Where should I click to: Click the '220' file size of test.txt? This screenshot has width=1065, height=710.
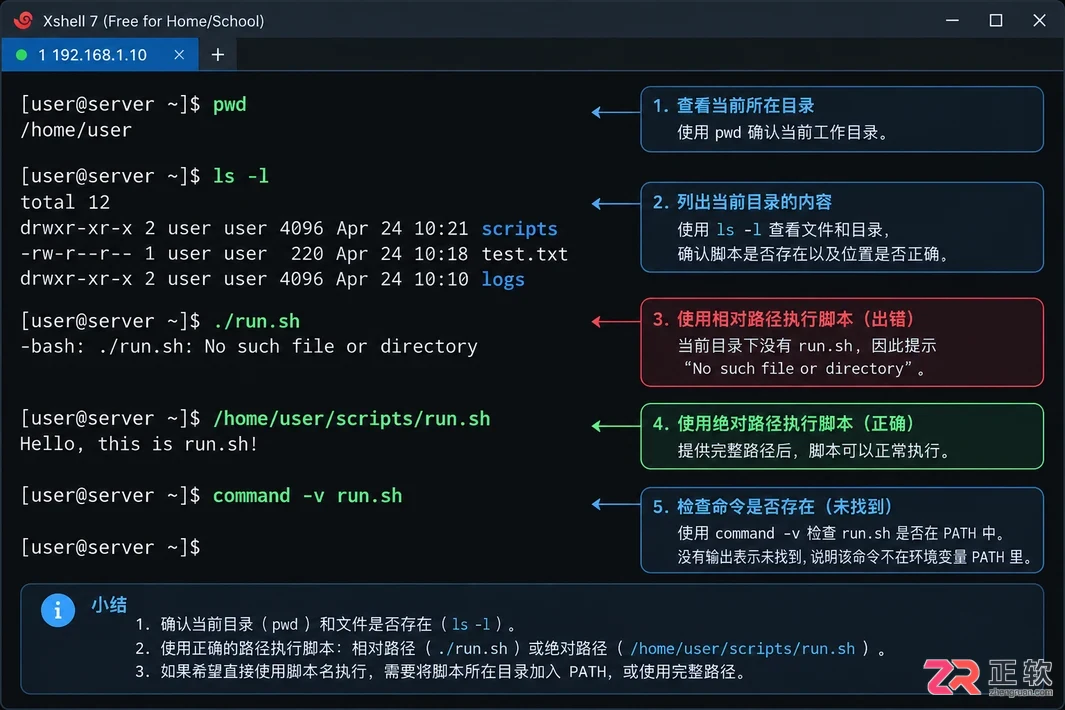(307, 253)
